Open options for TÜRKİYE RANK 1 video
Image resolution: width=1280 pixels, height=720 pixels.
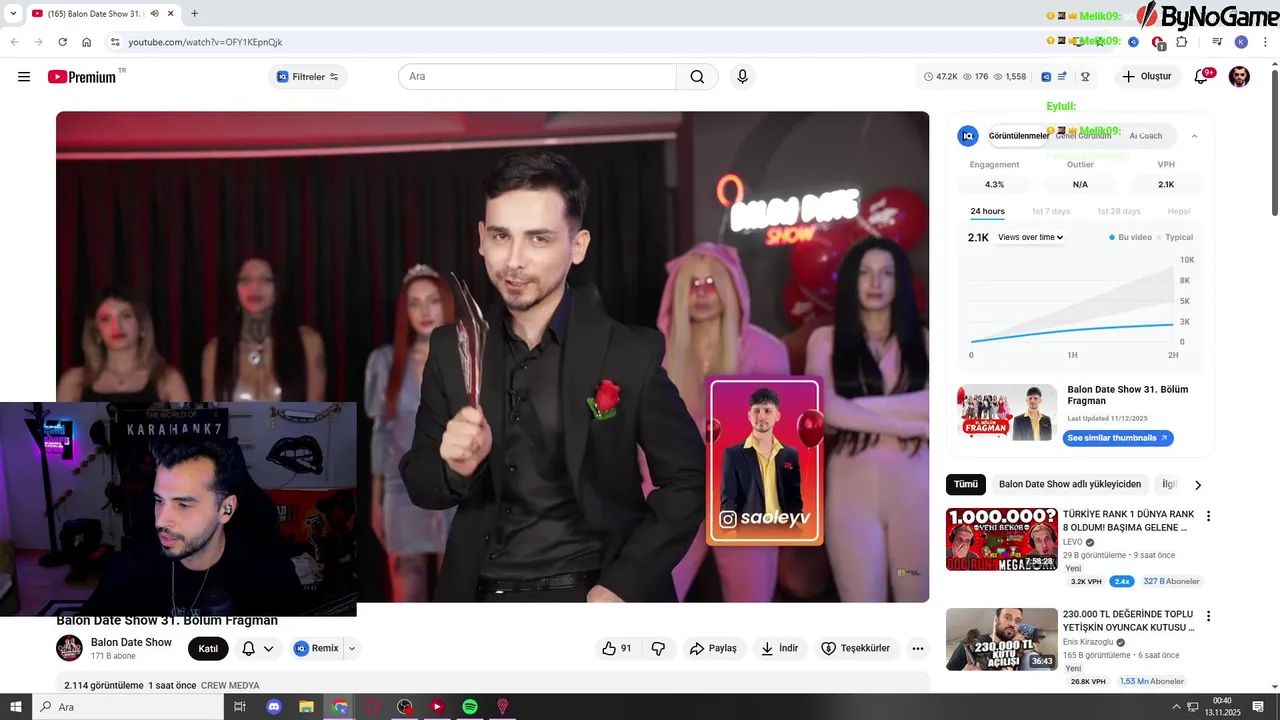click(1208, 516)
